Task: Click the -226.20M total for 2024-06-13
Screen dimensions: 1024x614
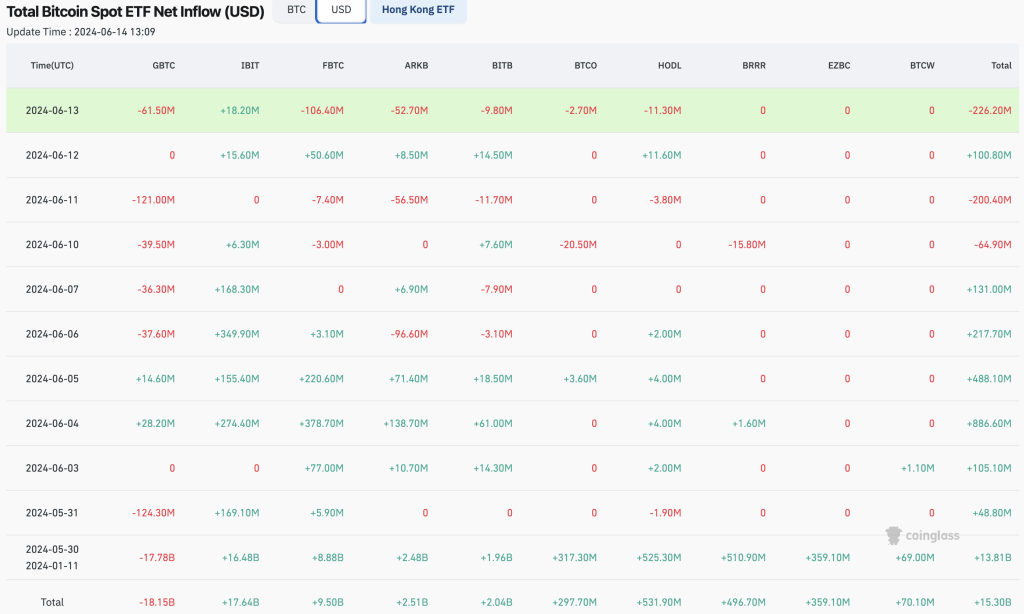Action: point(989,110)
